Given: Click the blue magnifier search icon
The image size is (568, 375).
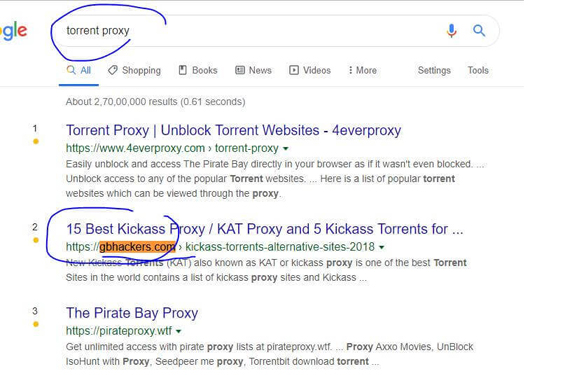Looking at the screenshot, I should click(x=479, y=30).
